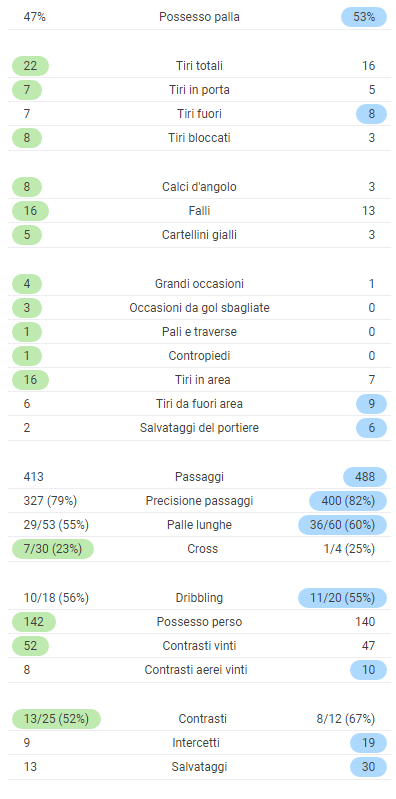The width and height of the screenshot is (396, 799).
Task: Click the 400 (82%) pass accuracy badge
Action: point(348,501)
